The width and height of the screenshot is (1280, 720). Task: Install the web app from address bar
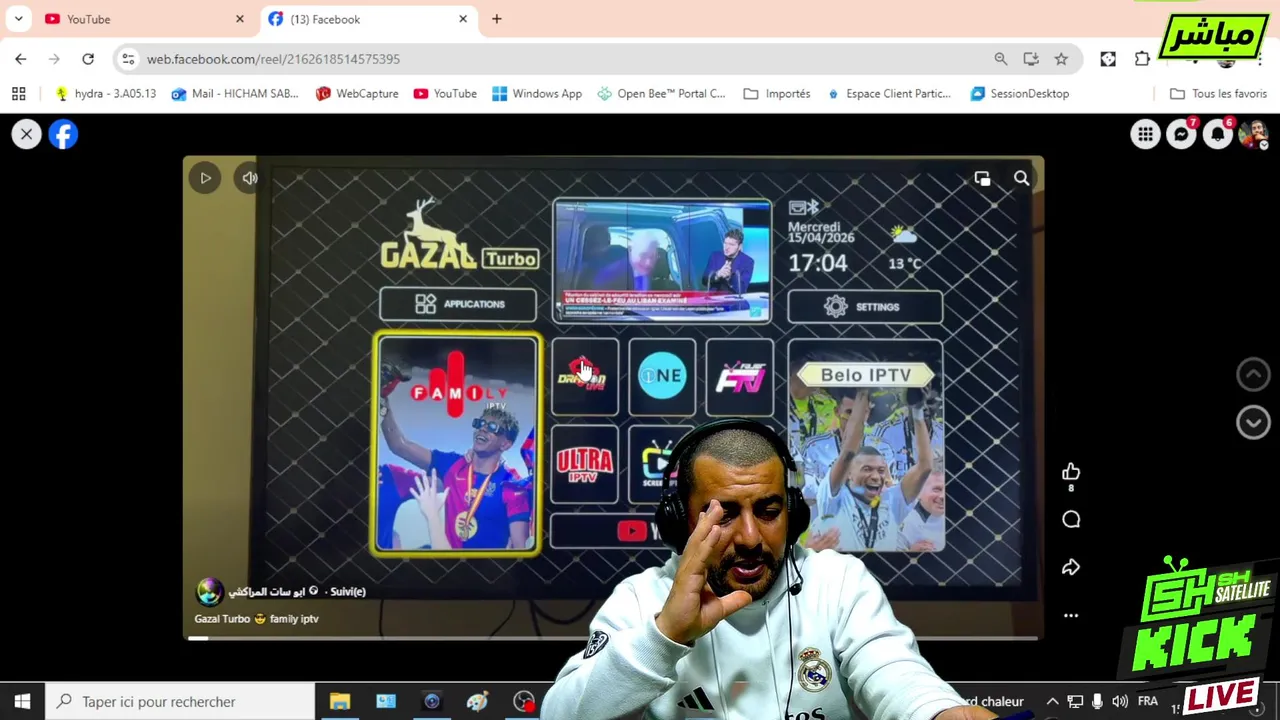coord(1031,59)
